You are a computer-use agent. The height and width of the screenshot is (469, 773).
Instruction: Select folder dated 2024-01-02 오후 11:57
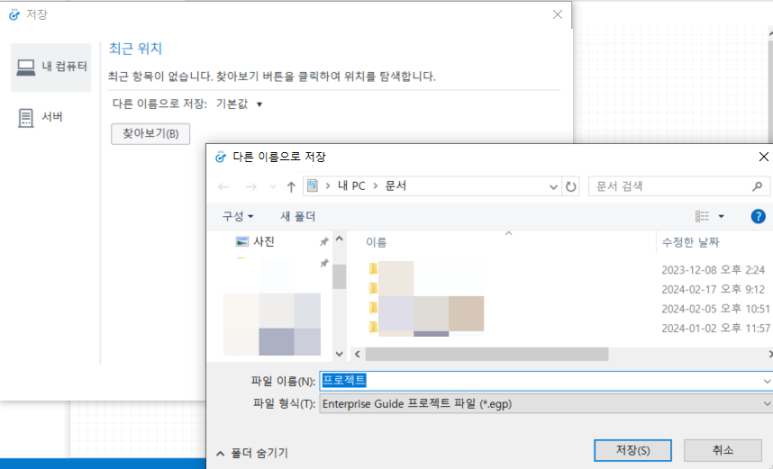[567, 328]
